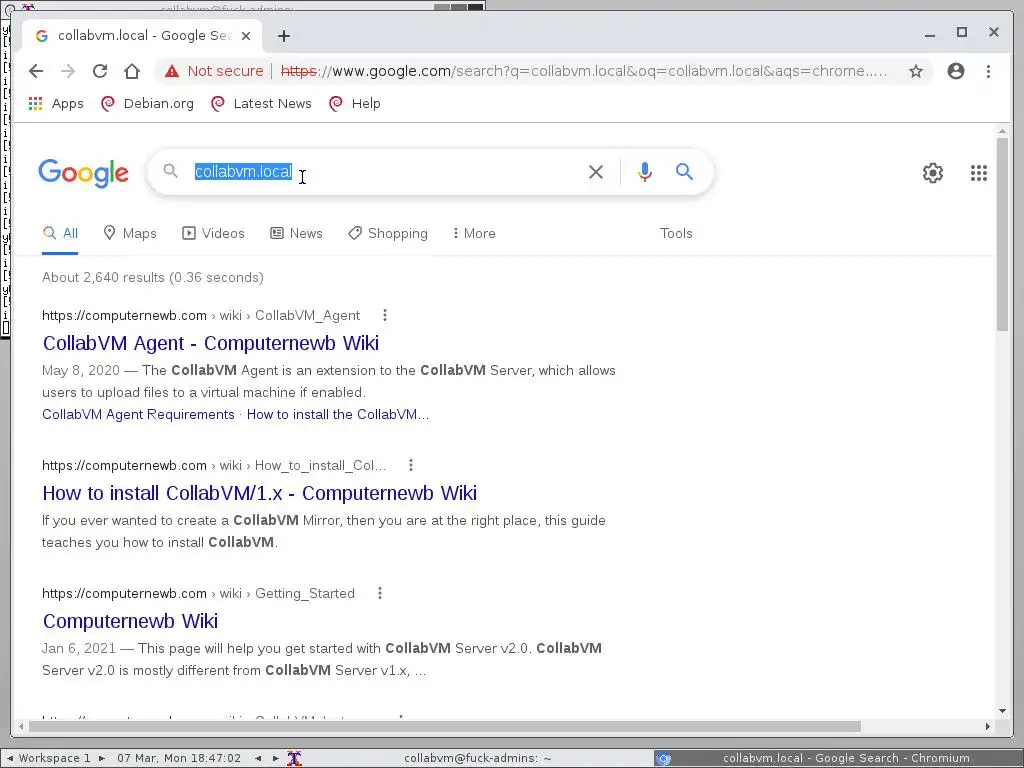
Task: Click the Workspace 1 label
Action: click(x=54, y=758)
